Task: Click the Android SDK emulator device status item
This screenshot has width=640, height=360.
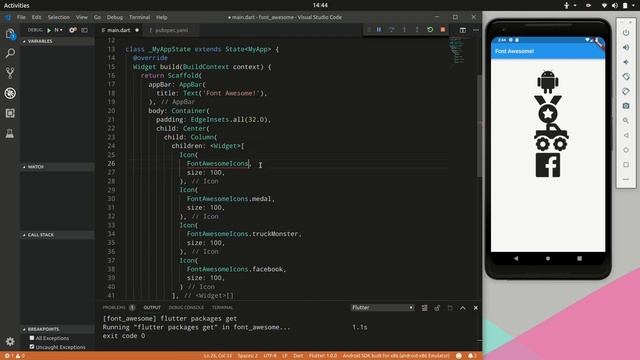Action: point(396,356)
